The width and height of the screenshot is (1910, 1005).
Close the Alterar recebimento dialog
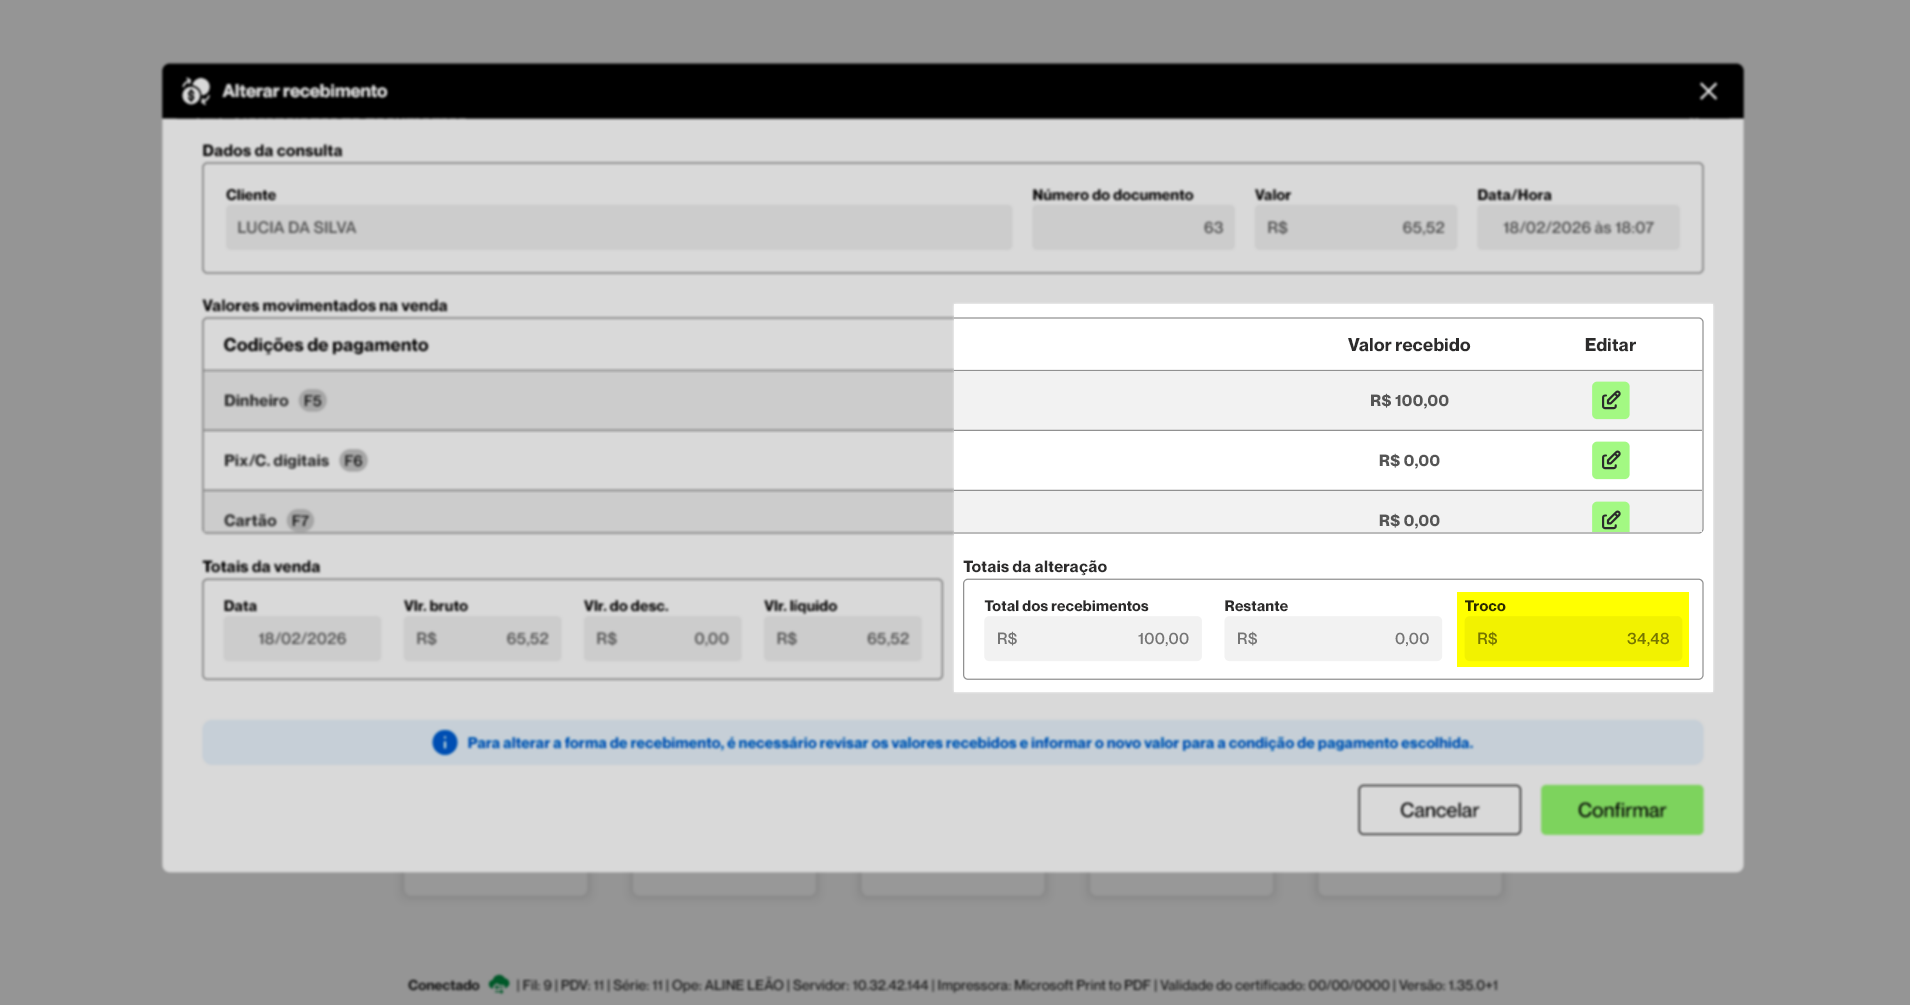[1708, 91]
